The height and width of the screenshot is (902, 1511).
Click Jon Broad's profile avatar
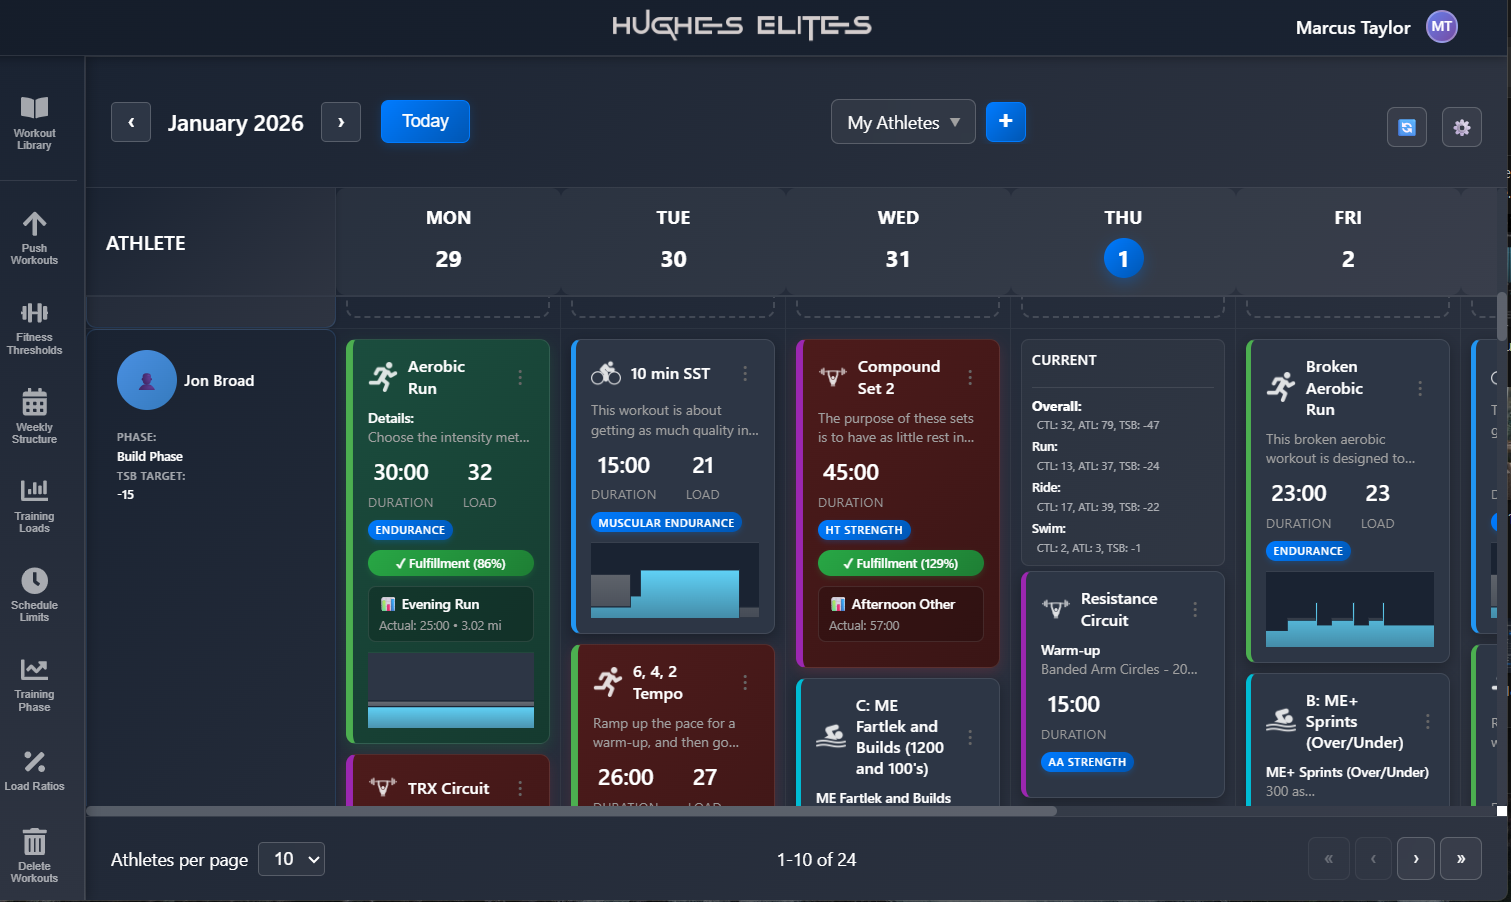(x=146, y=380)
